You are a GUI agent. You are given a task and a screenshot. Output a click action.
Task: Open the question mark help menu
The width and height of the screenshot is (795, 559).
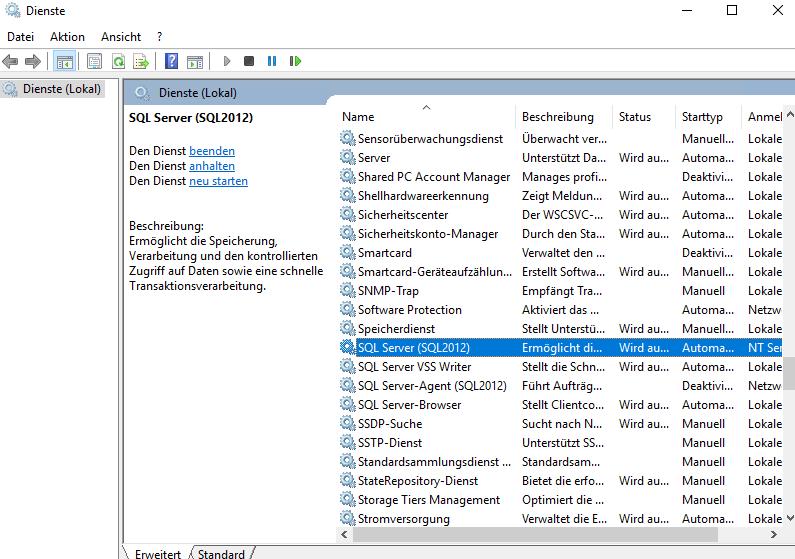[x=160, y=37]
